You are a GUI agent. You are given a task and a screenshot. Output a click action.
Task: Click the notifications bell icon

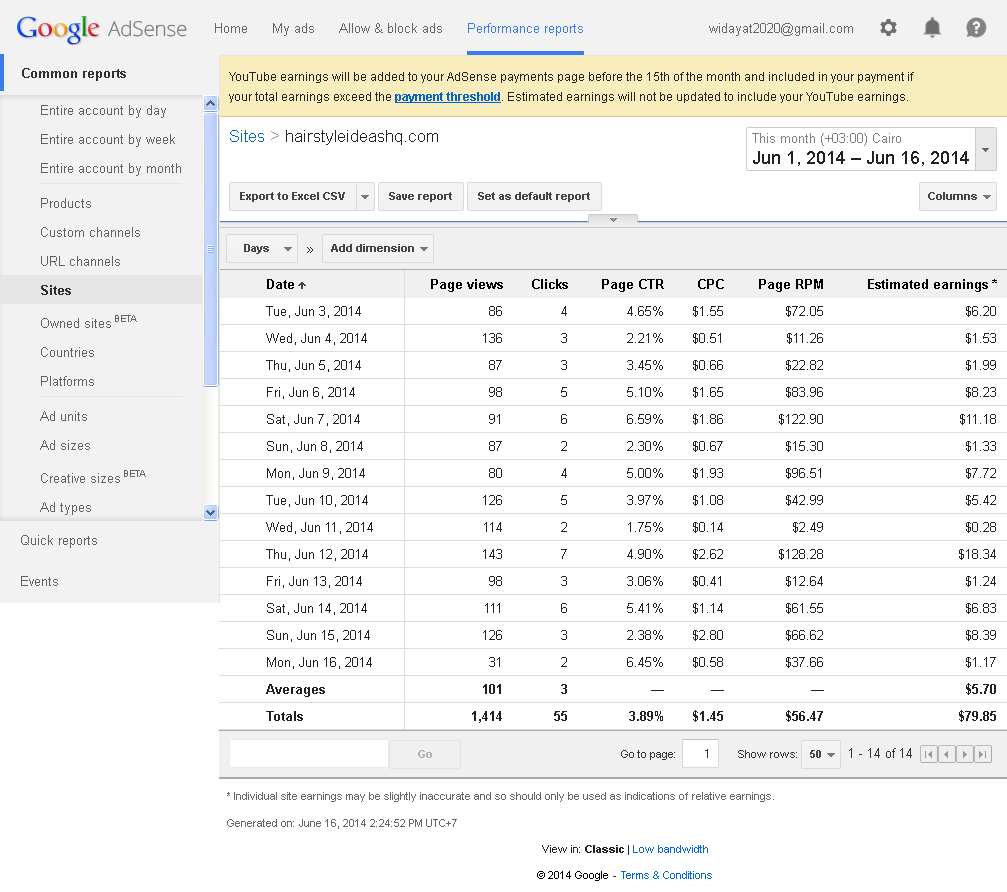(x=932, y=28)
